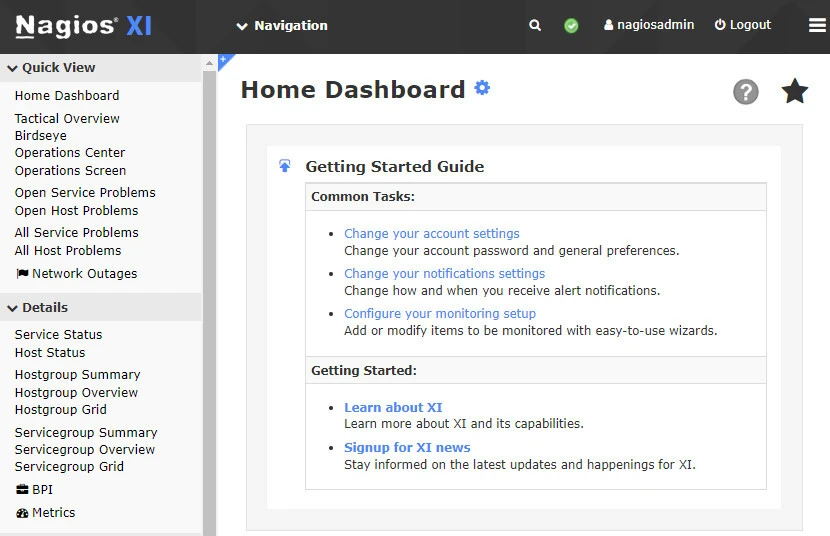Click the green system status check icon
830x536 pixels.
571,25
